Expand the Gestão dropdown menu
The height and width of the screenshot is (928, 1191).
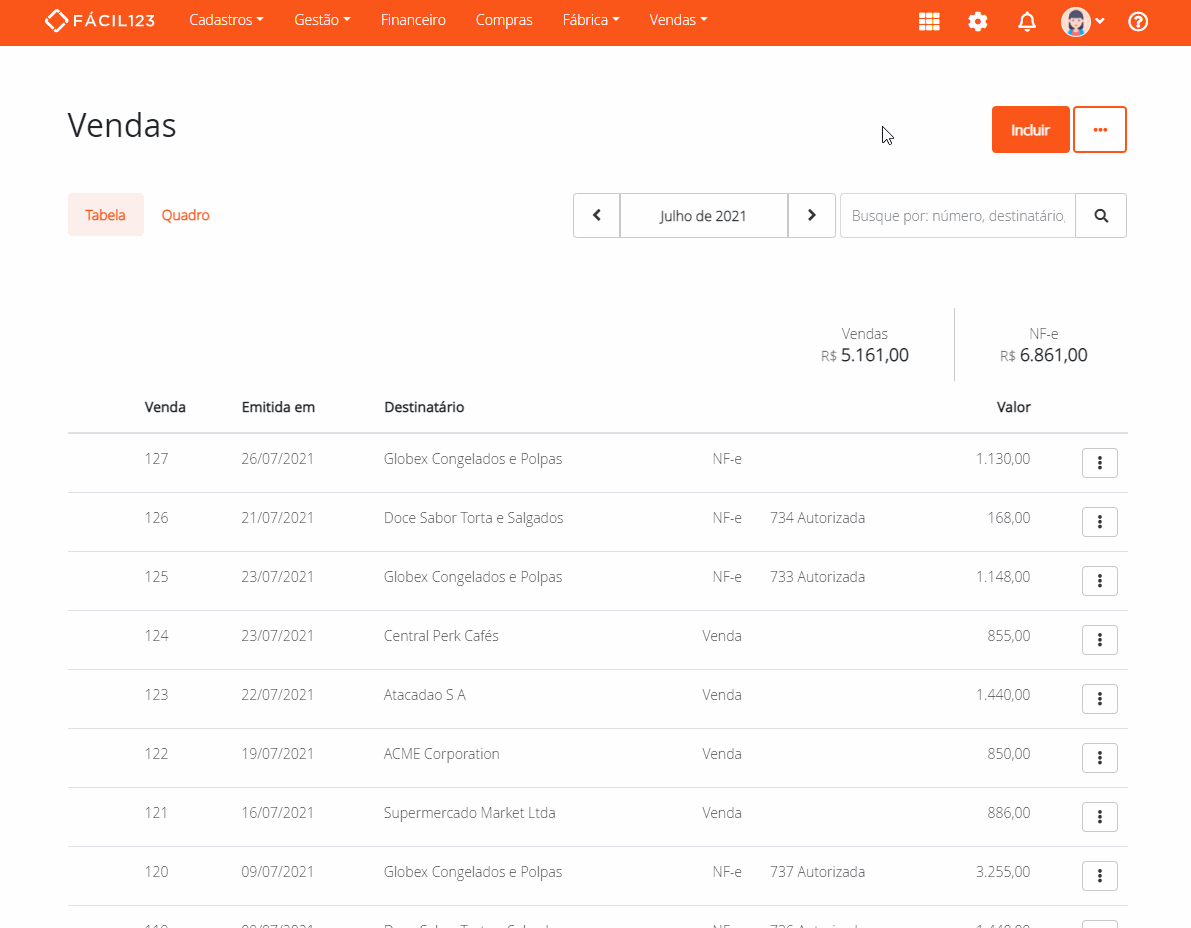tap(322, 20)
